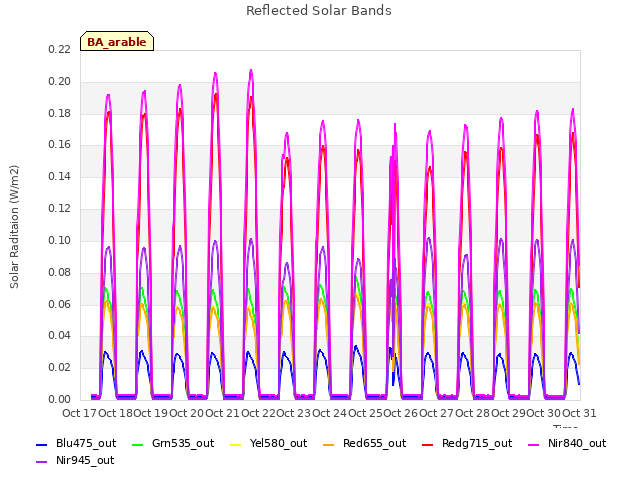The width and height of the screenshot is (640, 480).
Task: Click the Oct 21 x-axis tick label
Action: [x=222, y=413]
